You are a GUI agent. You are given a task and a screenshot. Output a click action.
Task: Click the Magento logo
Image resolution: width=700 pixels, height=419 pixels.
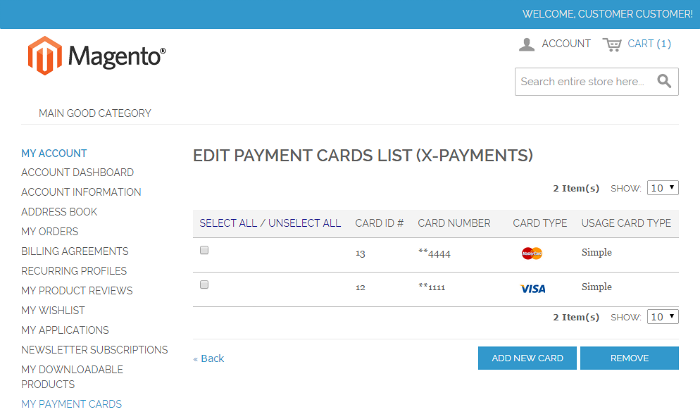coord(96,56)
